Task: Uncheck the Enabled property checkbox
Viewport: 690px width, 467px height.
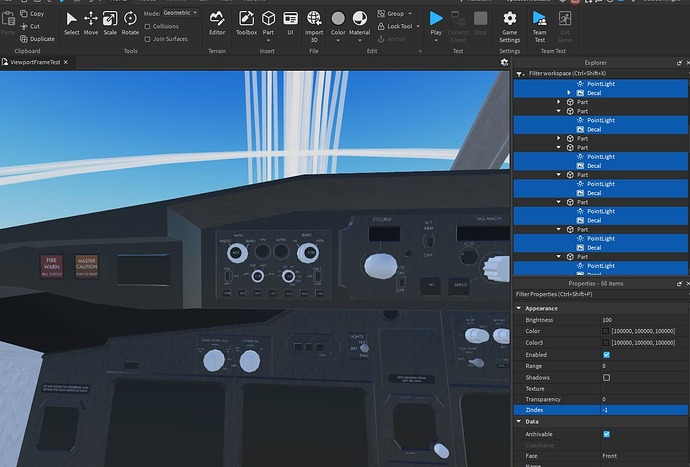Action: [606, 354]
